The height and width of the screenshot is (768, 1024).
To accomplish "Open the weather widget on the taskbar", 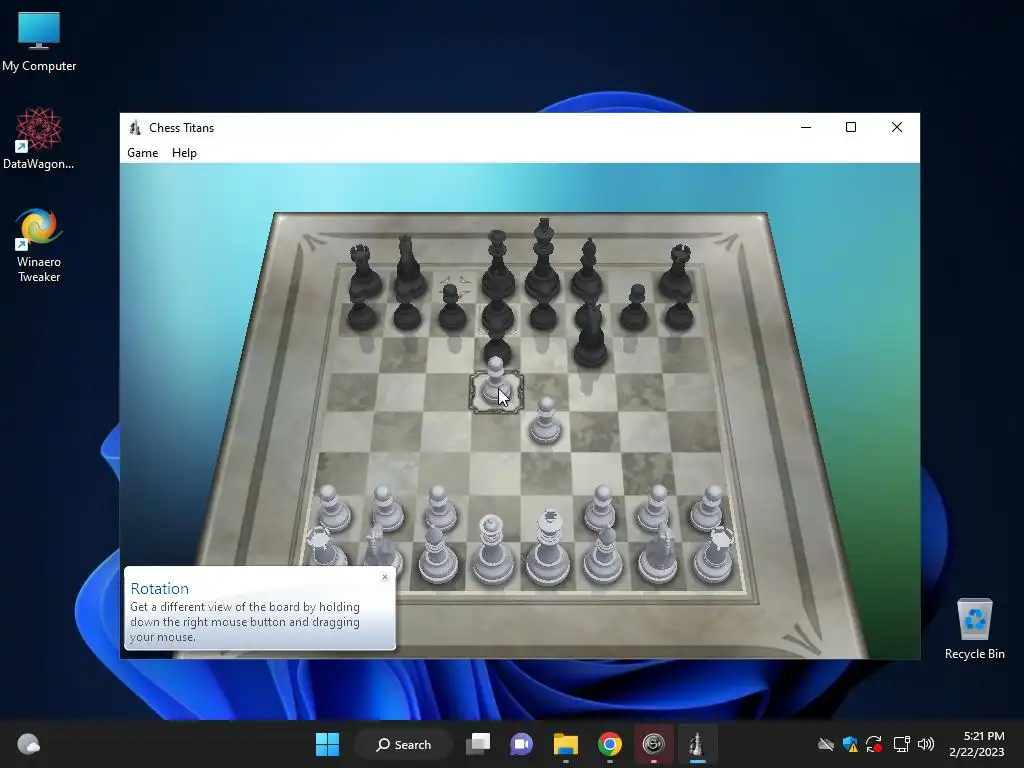I will 28,744.
